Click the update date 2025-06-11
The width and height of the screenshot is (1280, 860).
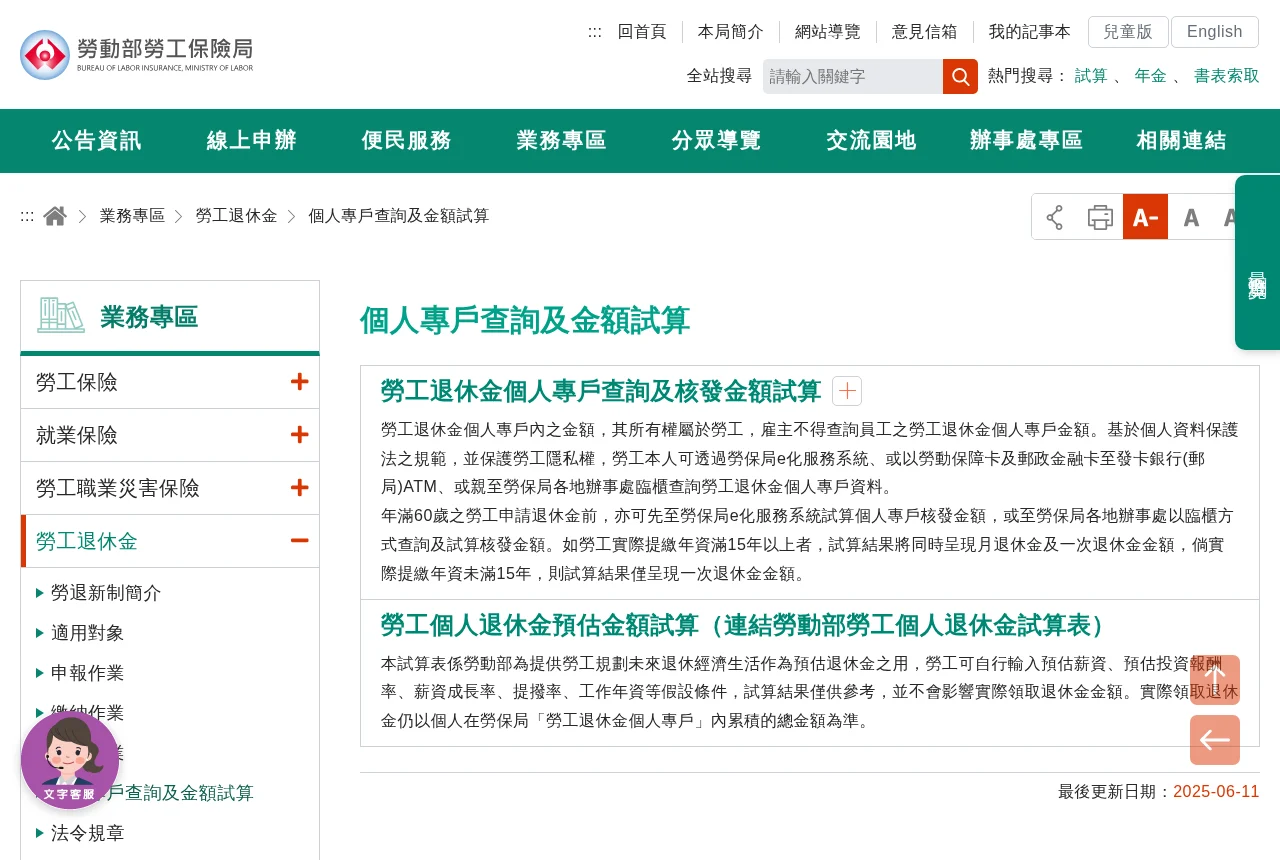pyautogui.click(x=1216, y=792)
